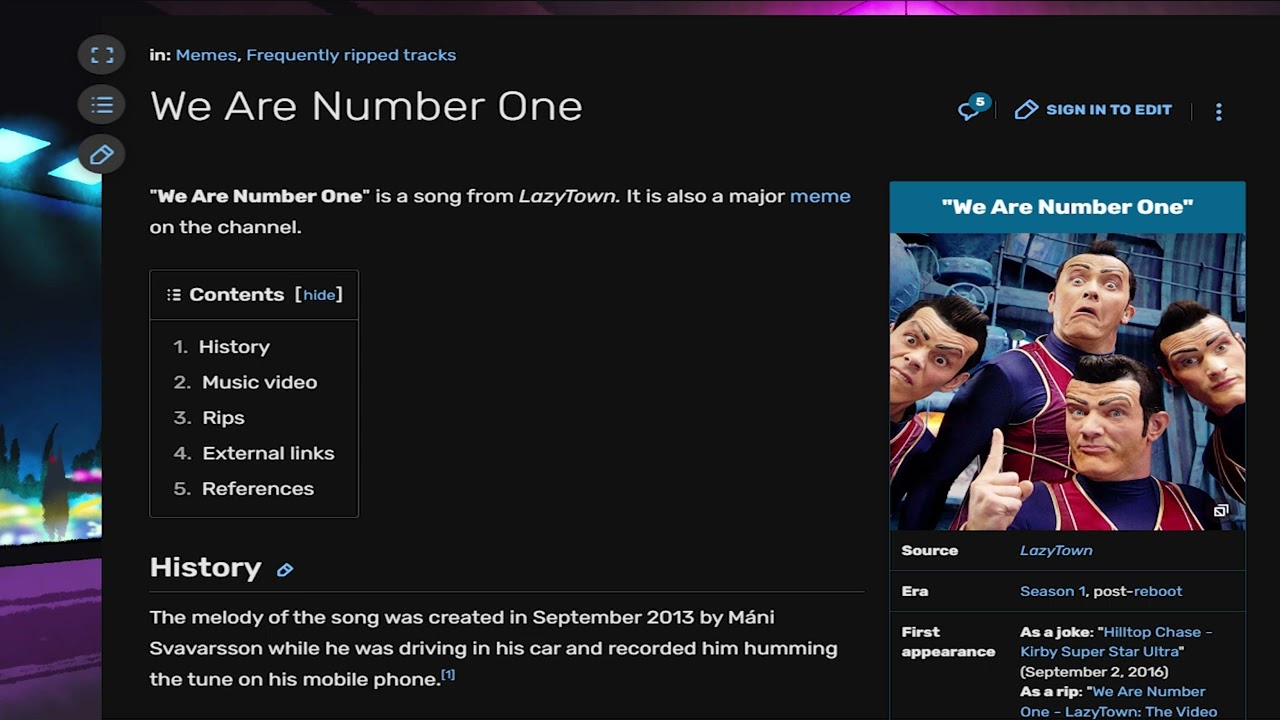Open the Memes category link

click(x=206, y=55)
